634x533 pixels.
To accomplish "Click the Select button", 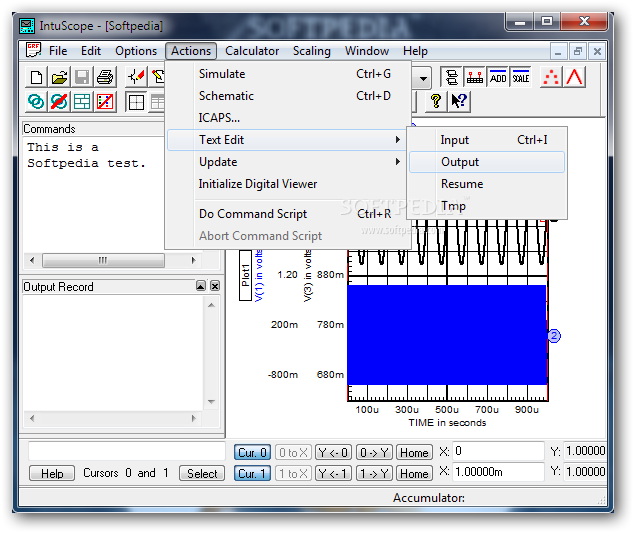I will click(202, 473).
